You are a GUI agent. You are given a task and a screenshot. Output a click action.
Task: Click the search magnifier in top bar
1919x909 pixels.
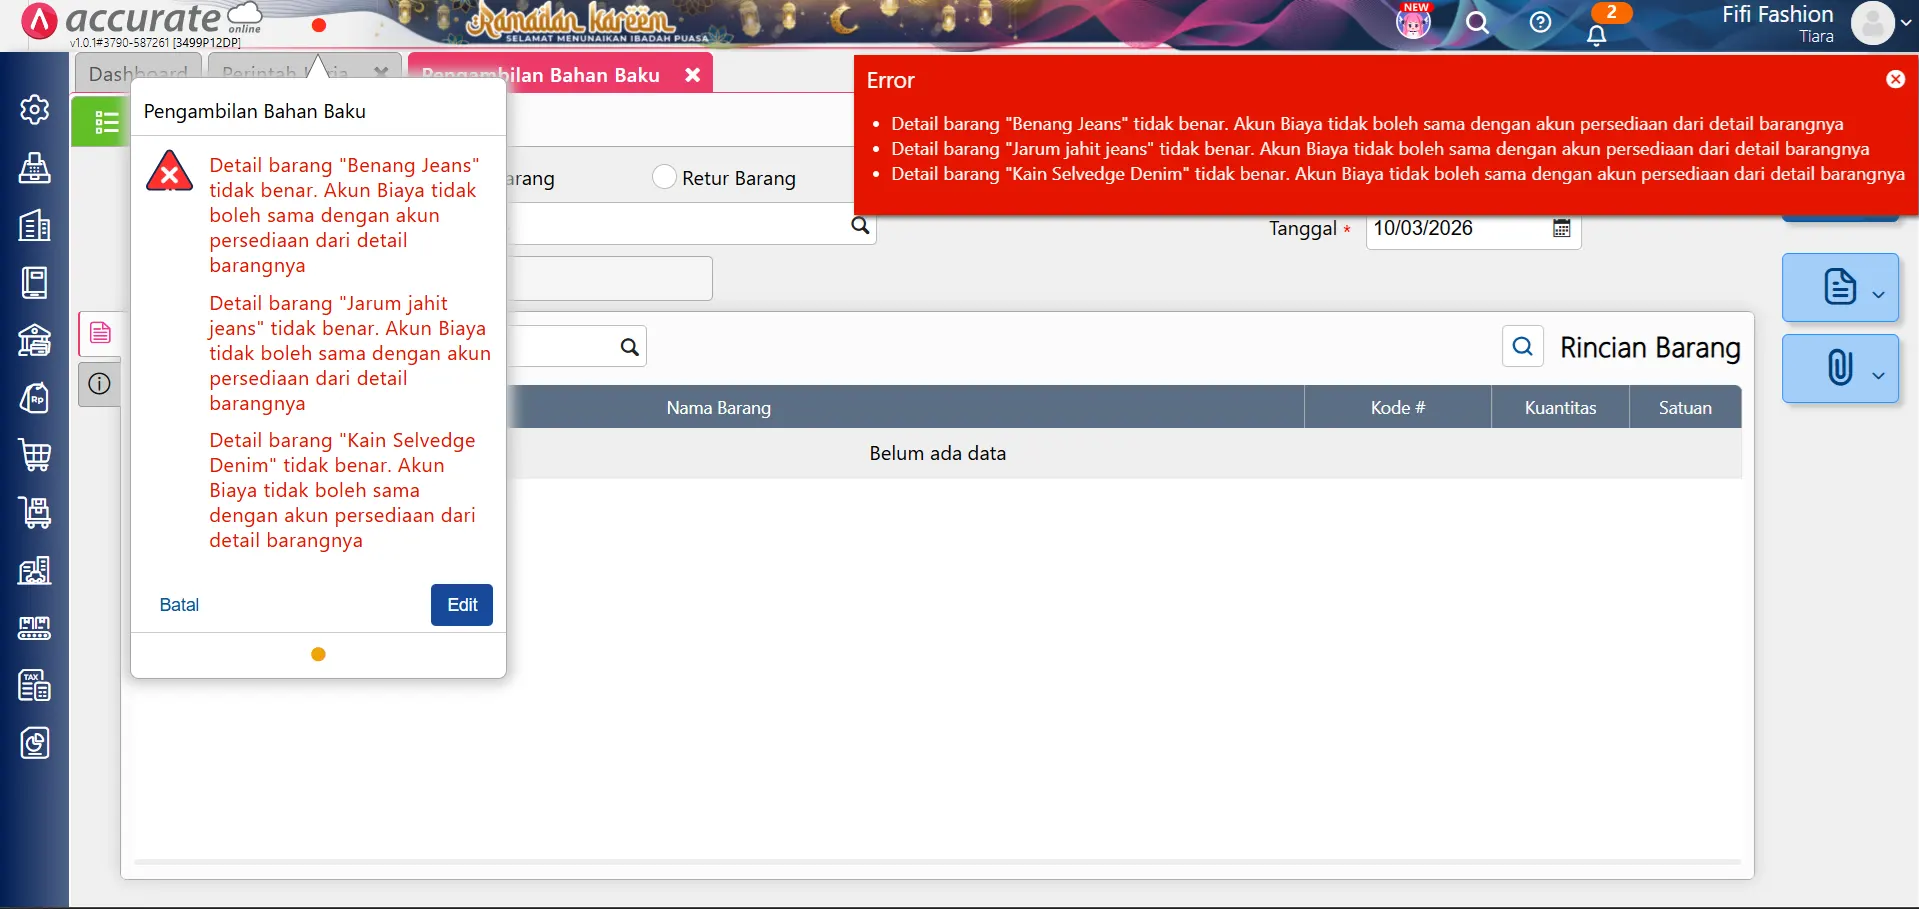[x=1477, y=22]
